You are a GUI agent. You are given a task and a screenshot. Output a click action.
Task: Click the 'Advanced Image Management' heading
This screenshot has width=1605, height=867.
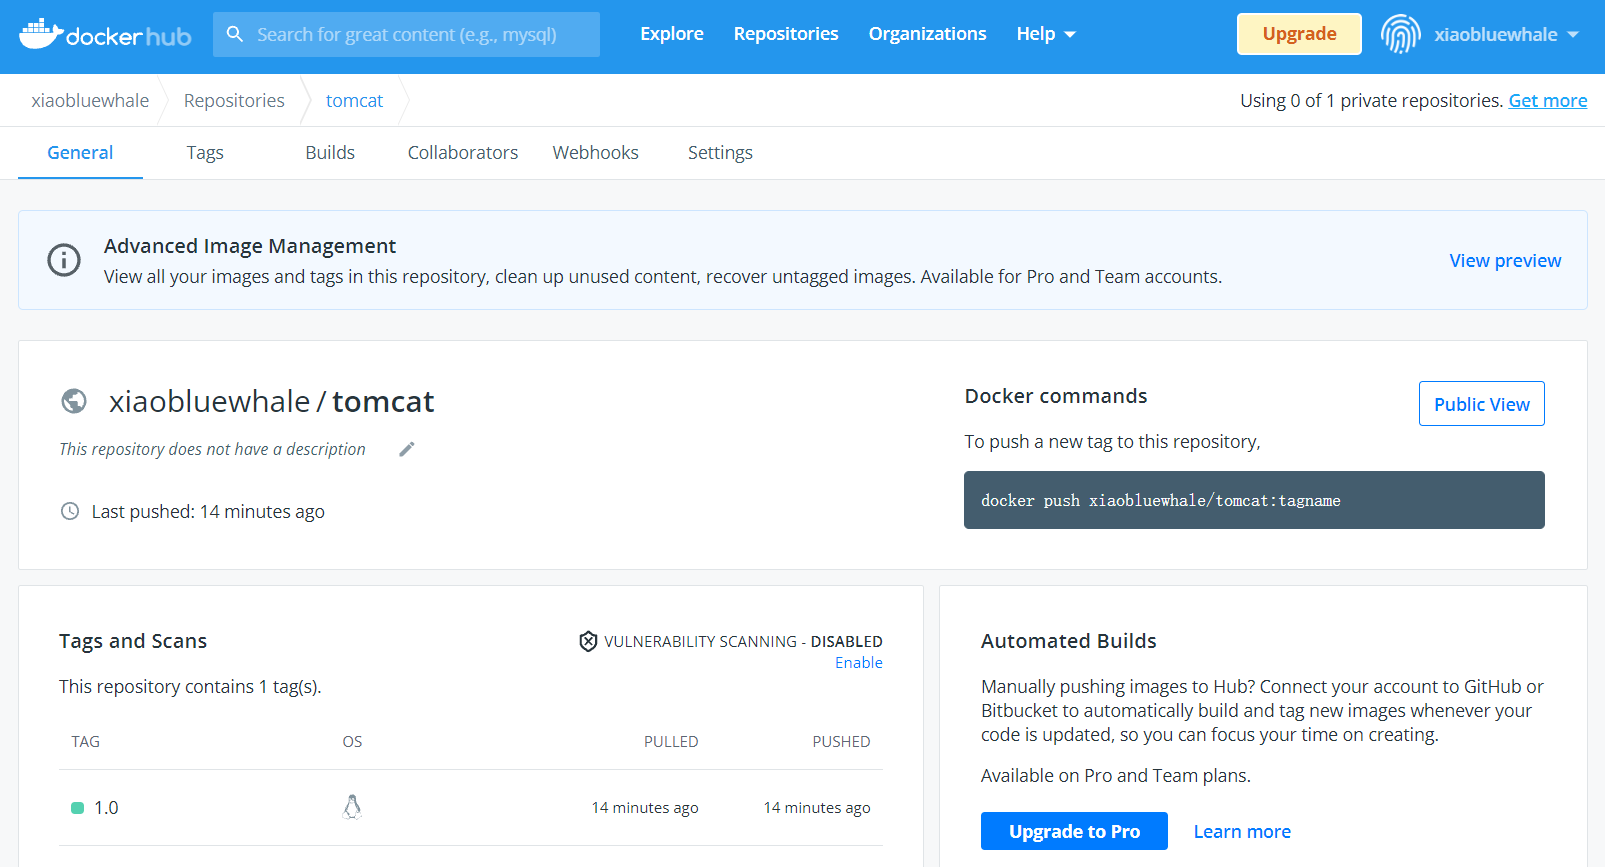pos(250,246)
